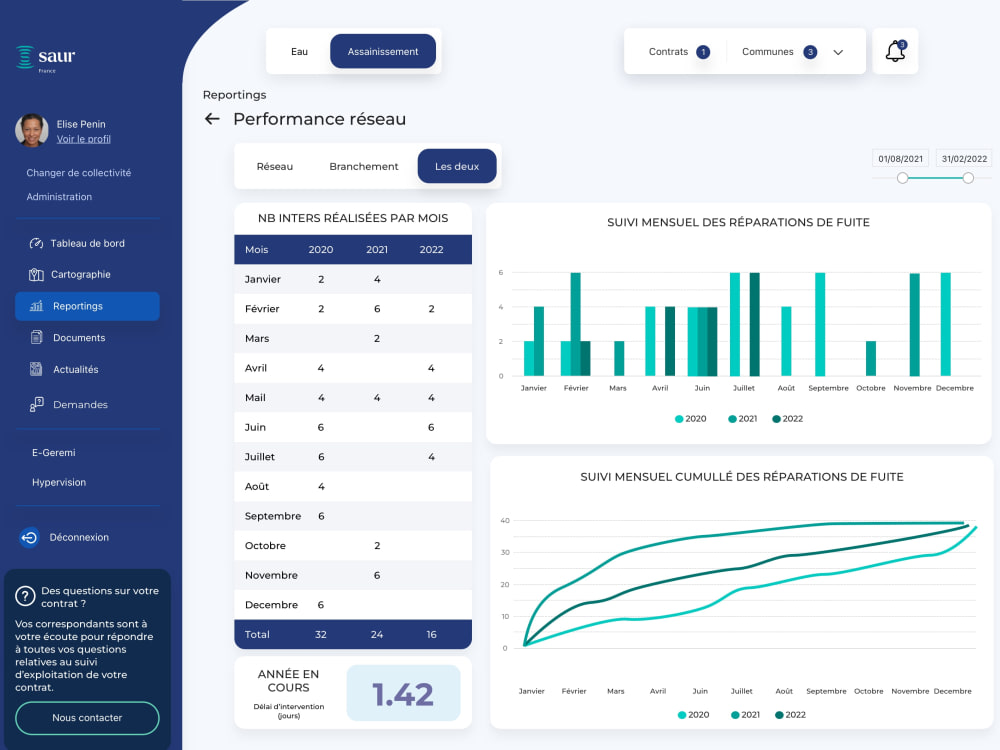Screen dimensions: 1000x750
Task: Click the Reportings breadcrumb above the title
Action: tap(234, 94)
